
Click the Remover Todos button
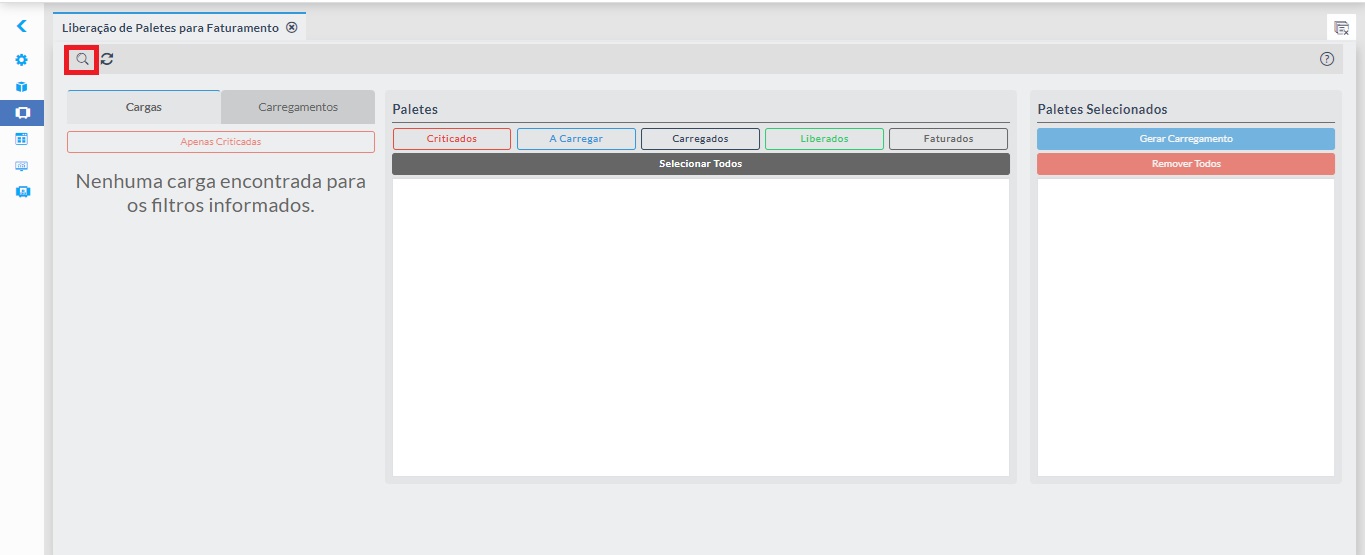tap(1186, 164)
